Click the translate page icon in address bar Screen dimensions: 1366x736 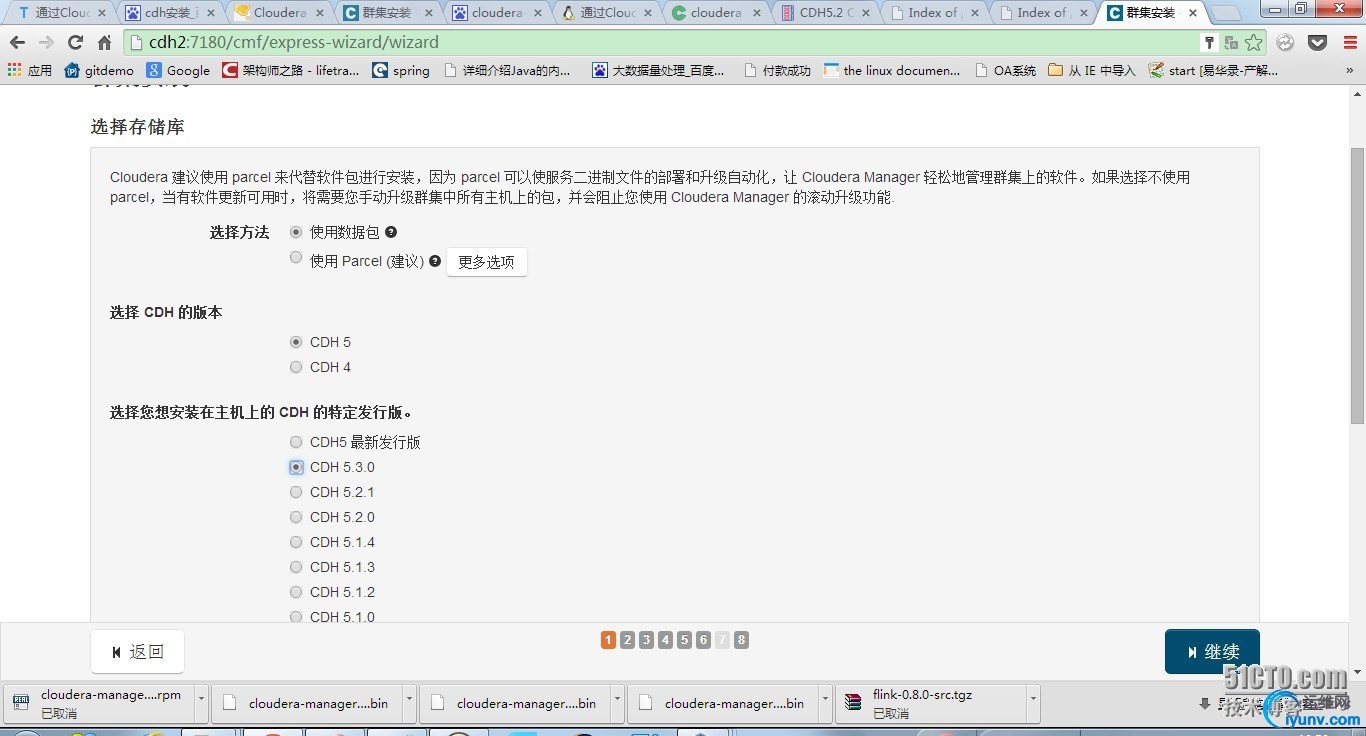tap(1231, 43)
